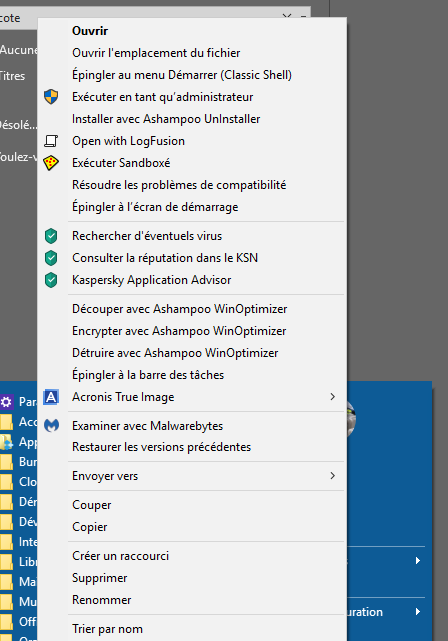
Task: Click the Sandboxie icon next to Exécuter Sandboxé
Action: coord(51,163)
